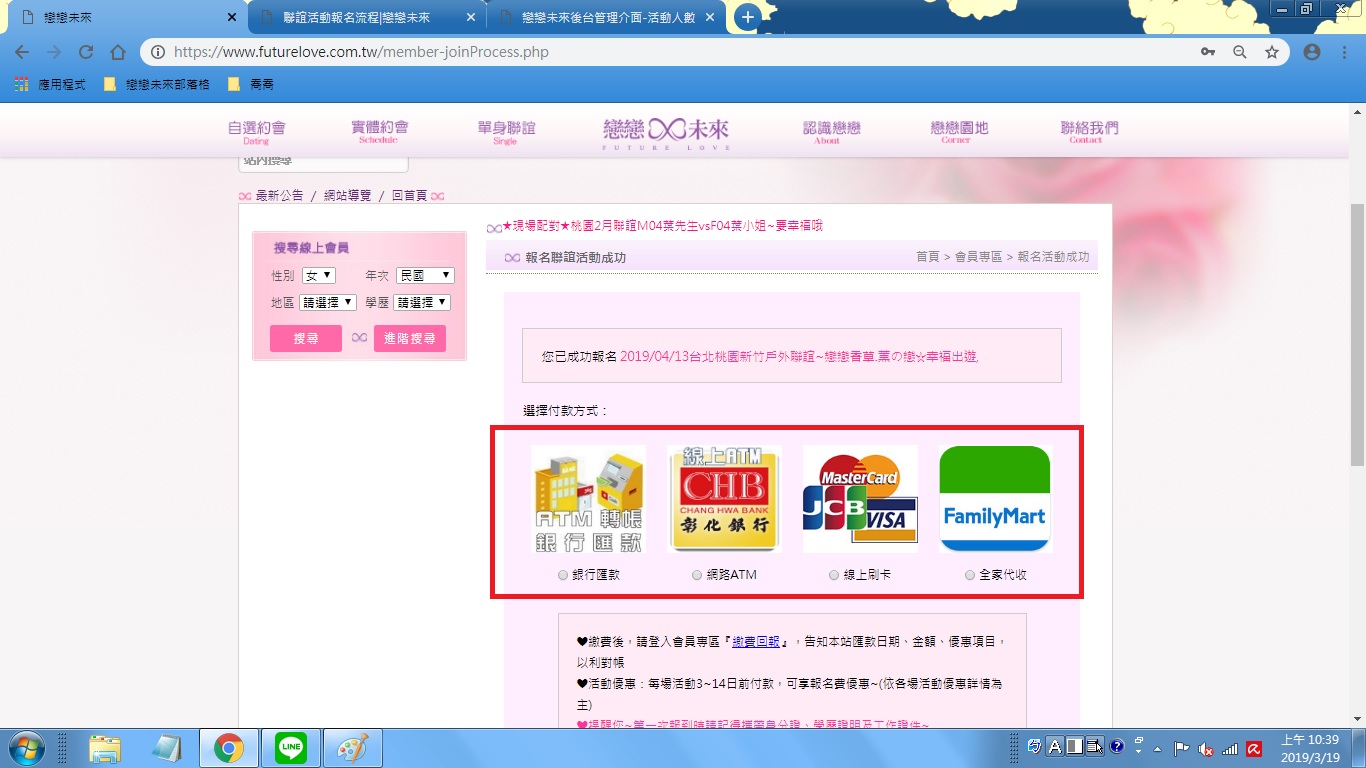
Task: Open the 回首頁 link
Action: click(x=409, y=196)
